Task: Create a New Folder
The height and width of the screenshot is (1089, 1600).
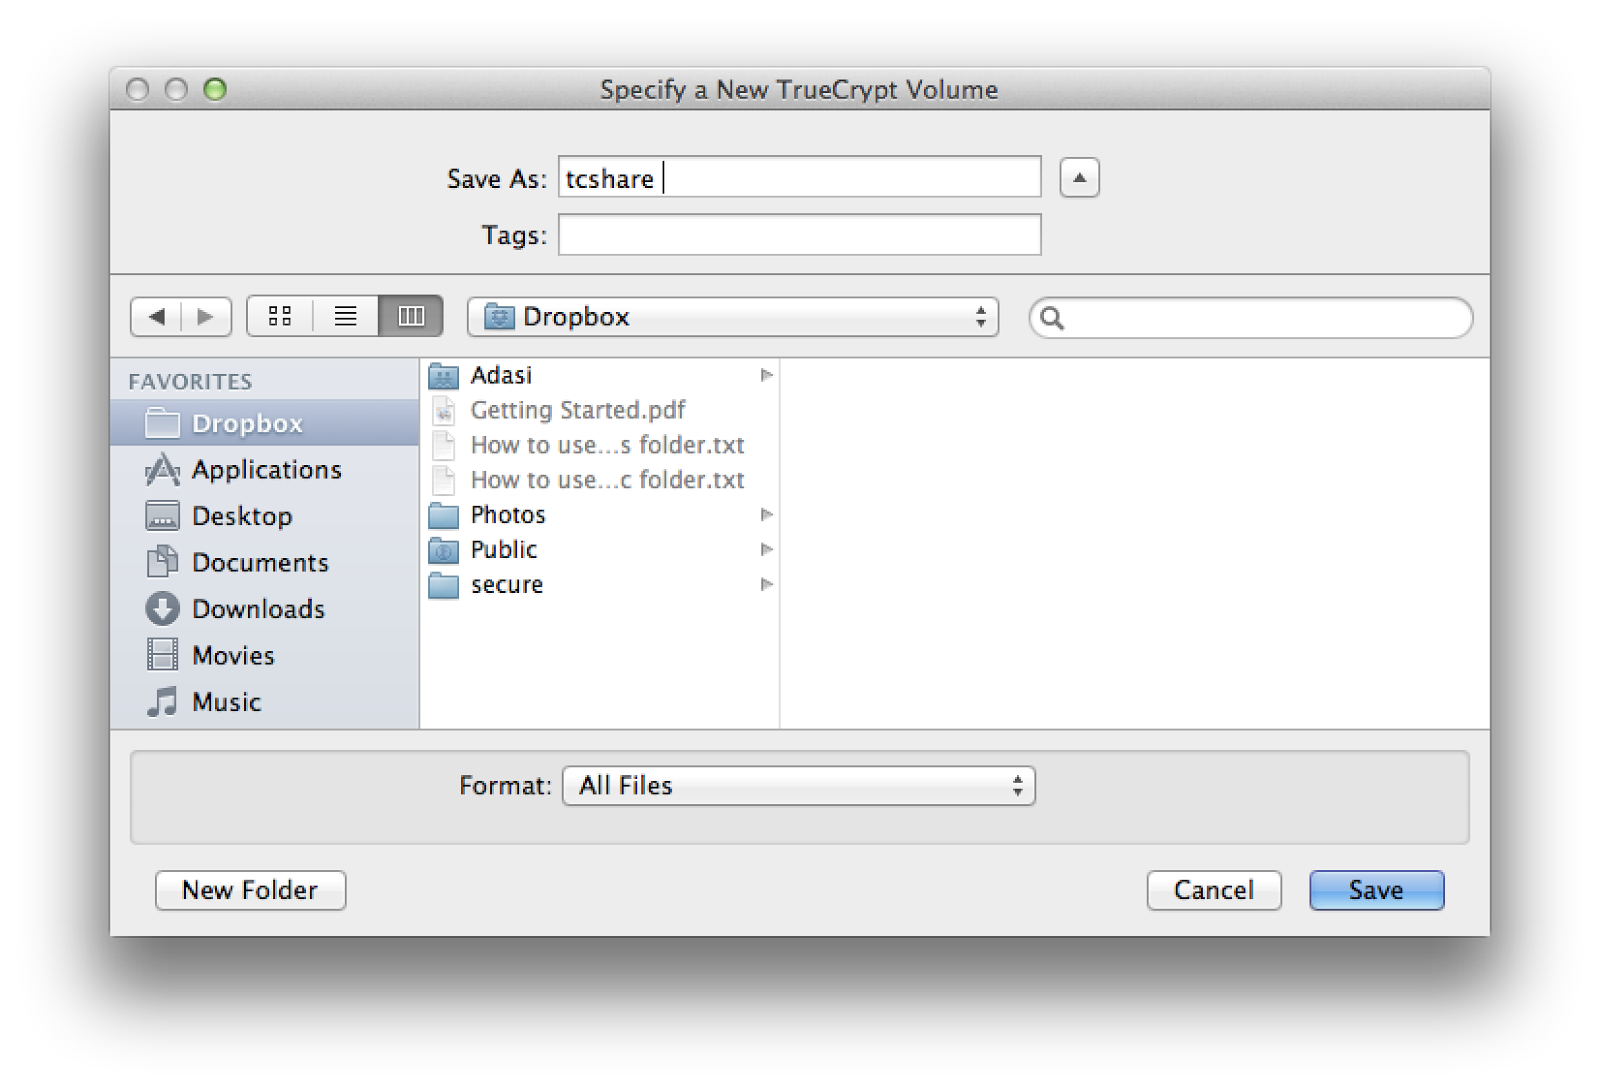Action: click(250, 890)
